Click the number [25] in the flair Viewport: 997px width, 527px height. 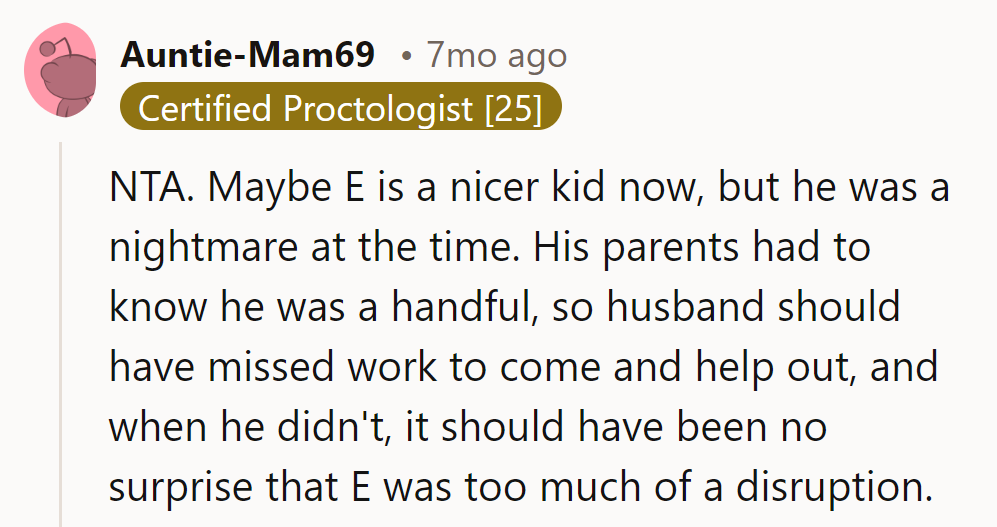513,108
